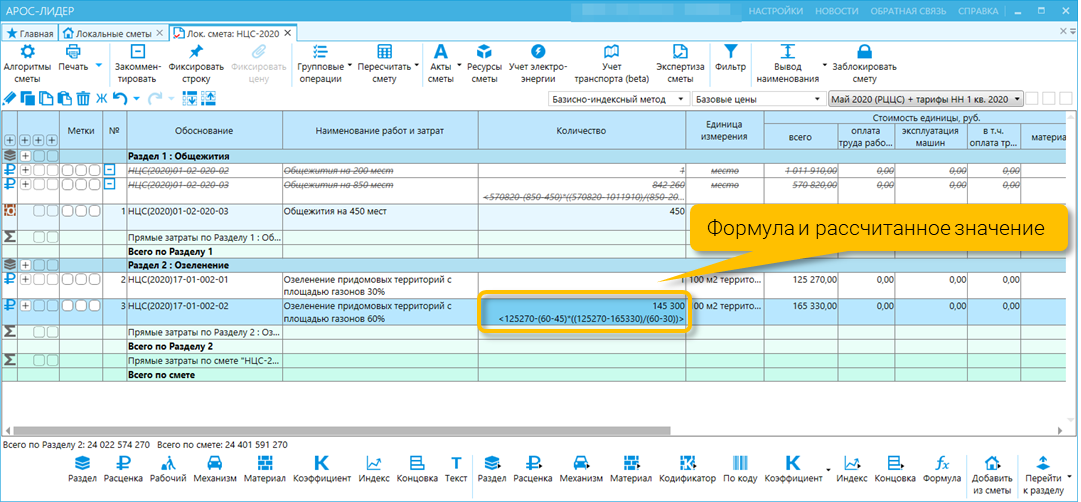Open НОВОСТИ menu
The width and height of the screenshot is (1081, 502).
[x=836, y=11]
